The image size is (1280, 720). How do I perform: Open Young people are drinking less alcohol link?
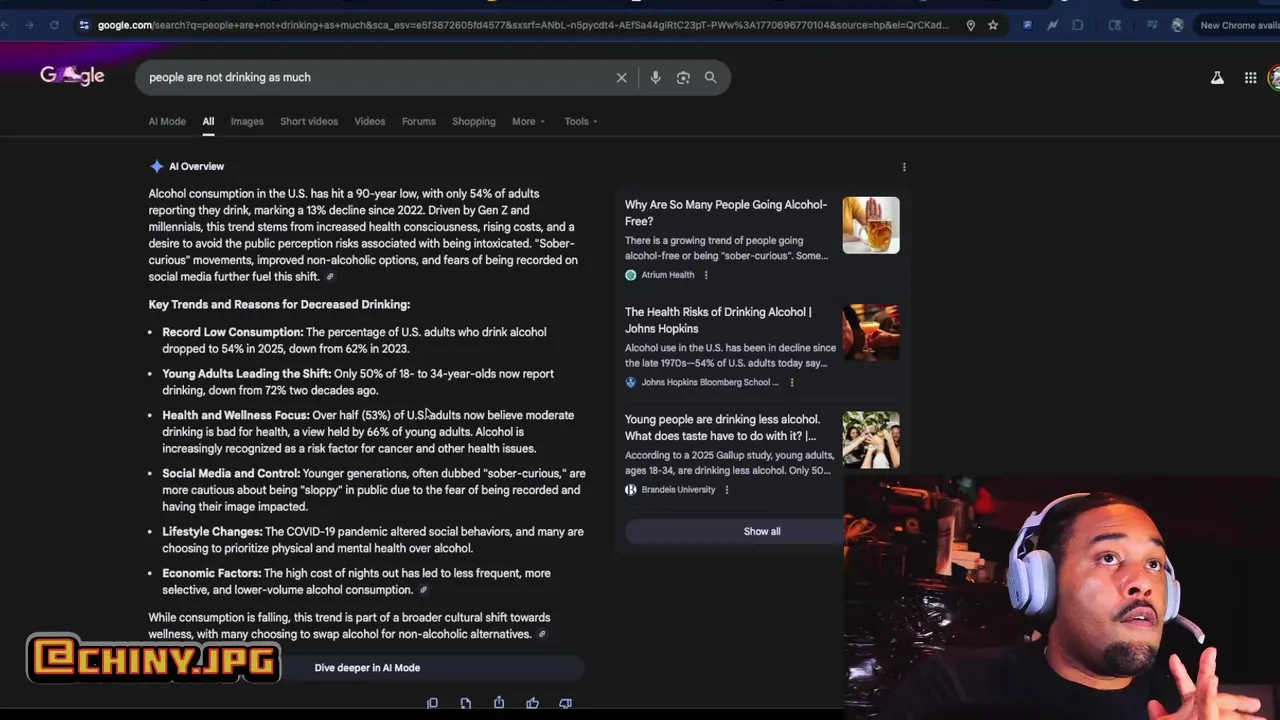click(x=722, y=427)
